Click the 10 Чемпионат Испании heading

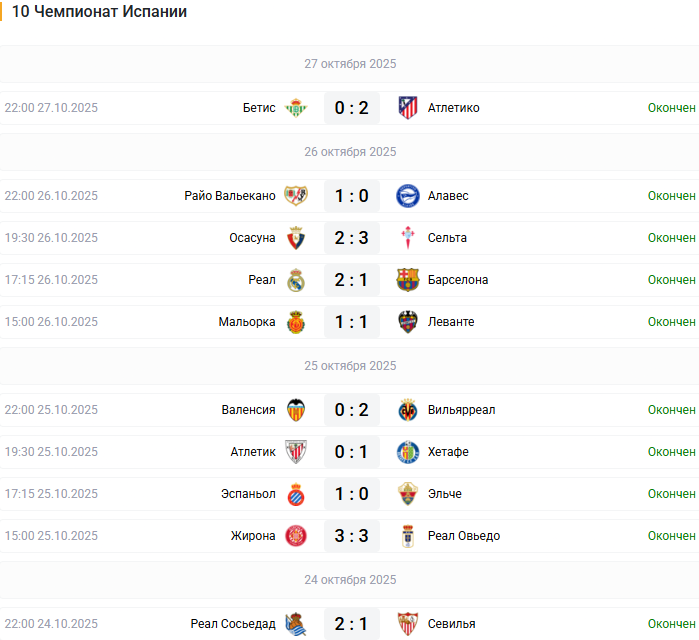(100, 12)
